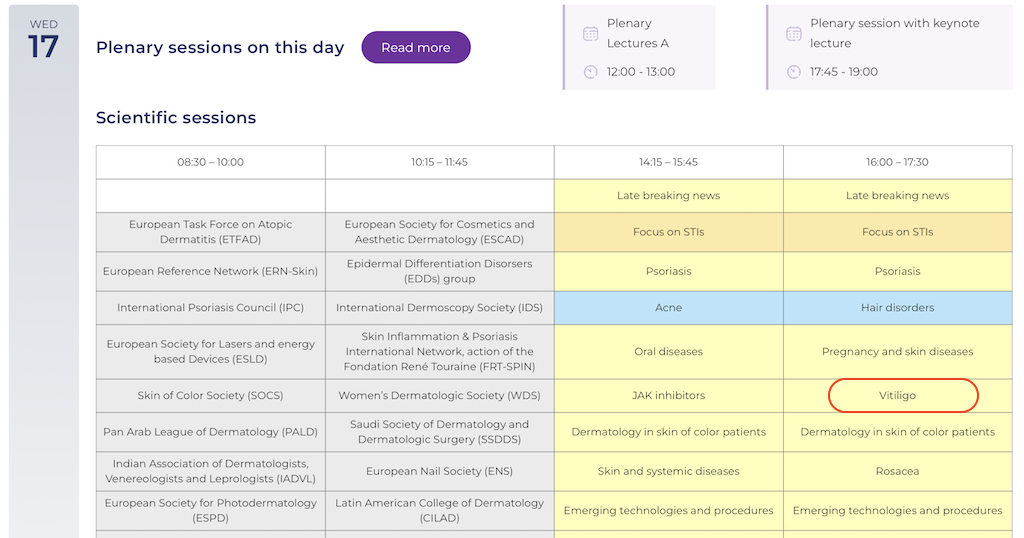
Task: Click calendar icon beside keynote lecture session
Action: 794,34
